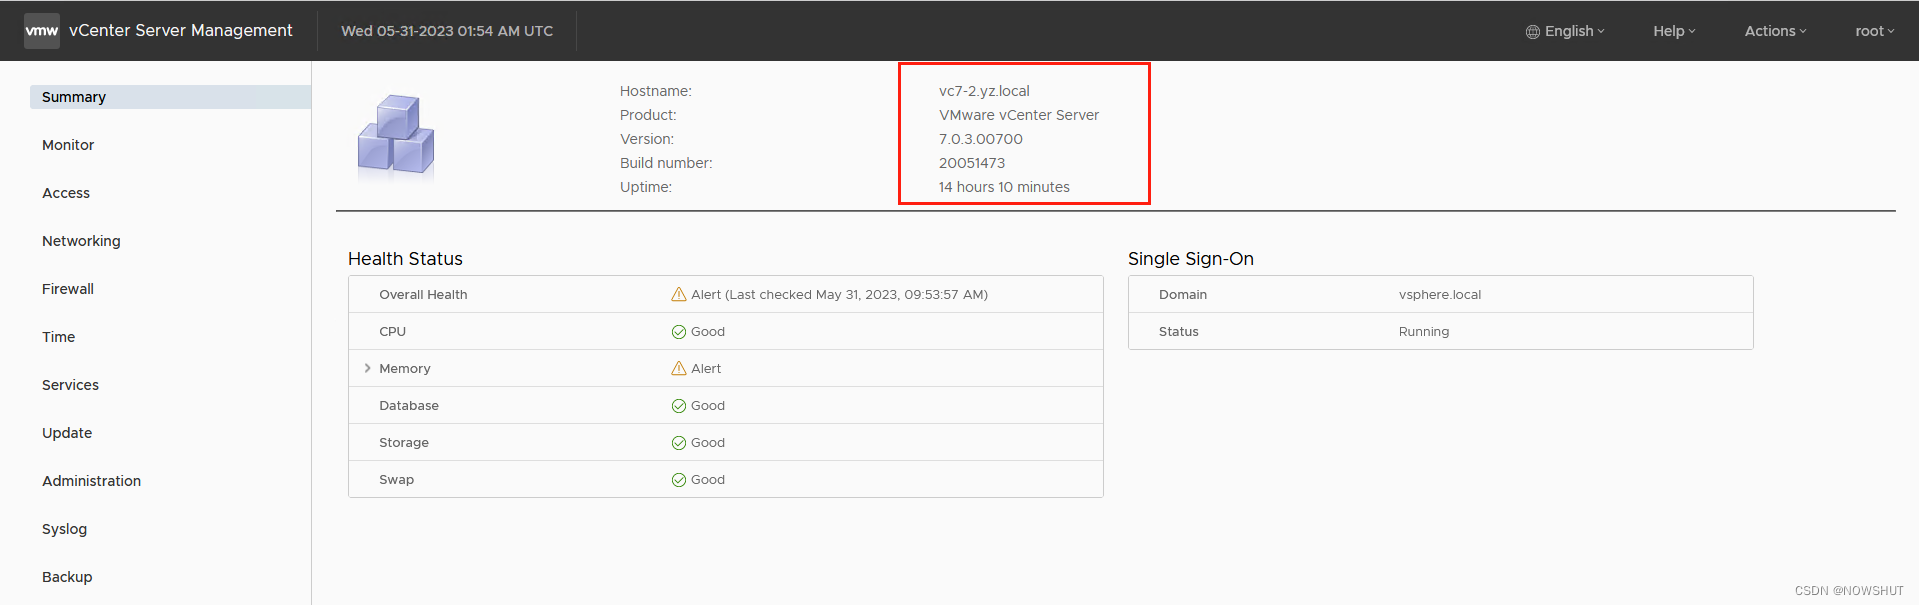
Task: Open the Backup page
Action: pyautogui.click(x=67, y=577)
